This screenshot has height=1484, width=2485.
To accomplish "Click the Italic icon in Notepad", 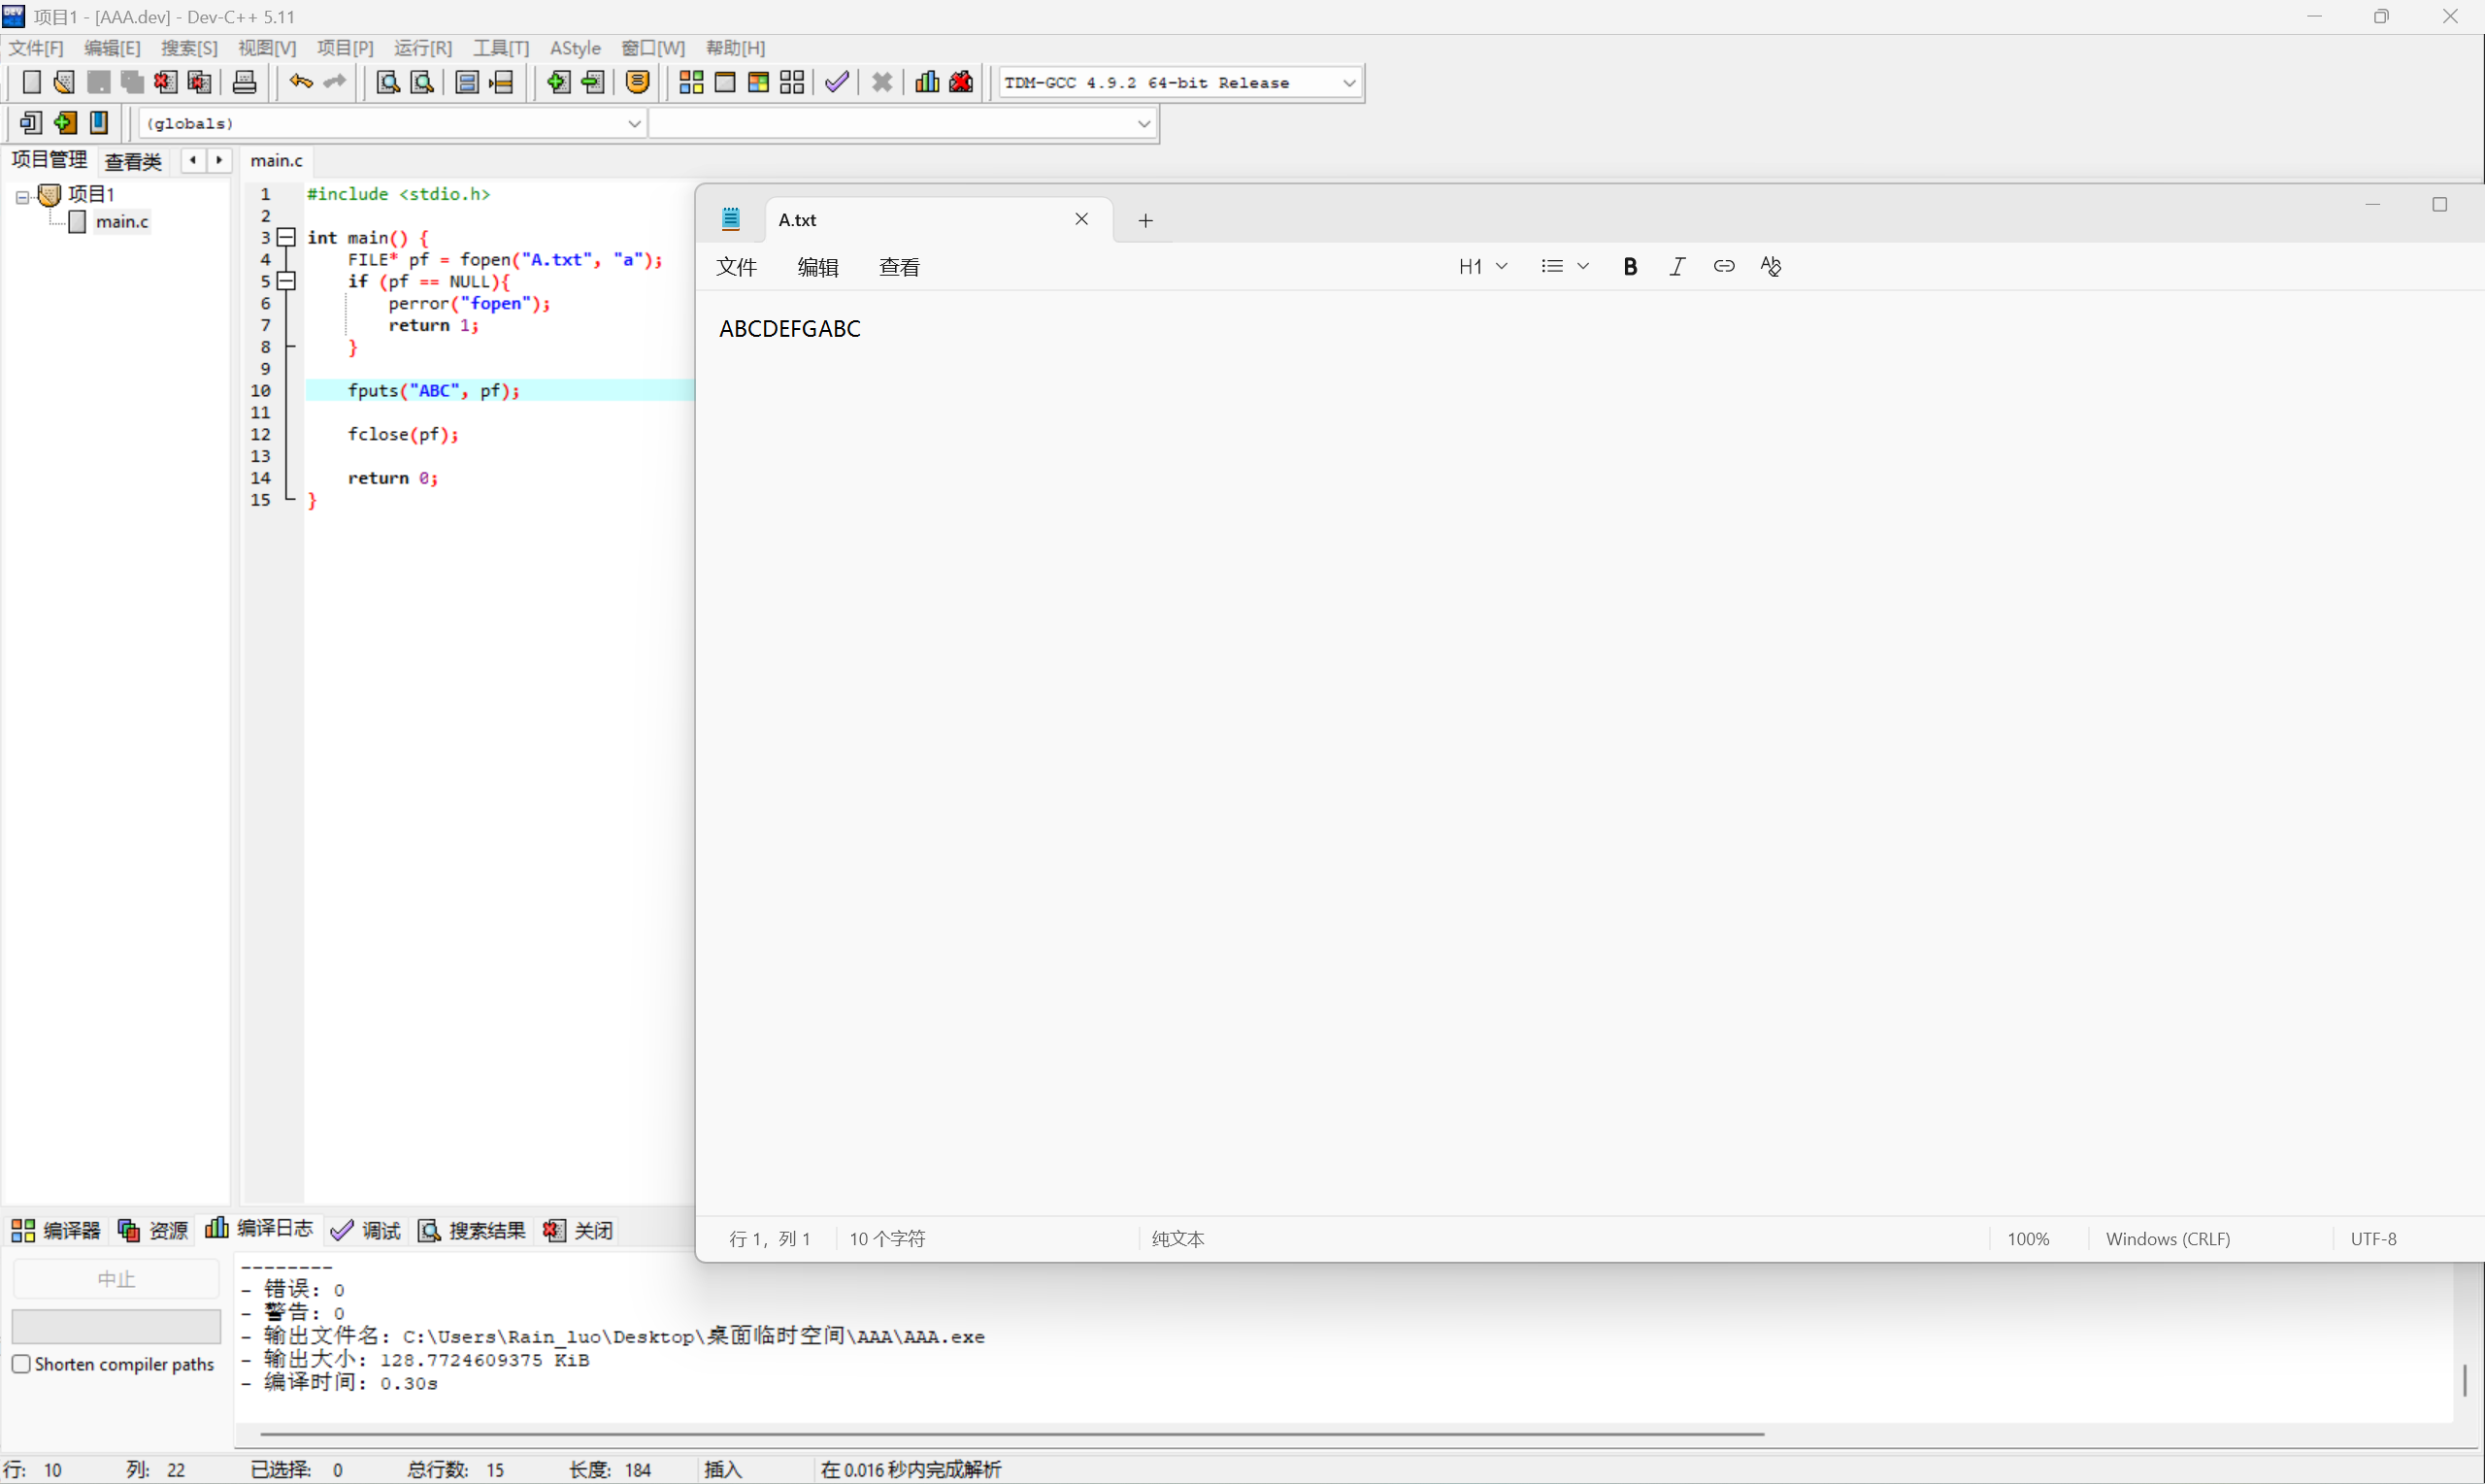I will pyautogui.click(x=1677, y=266).
